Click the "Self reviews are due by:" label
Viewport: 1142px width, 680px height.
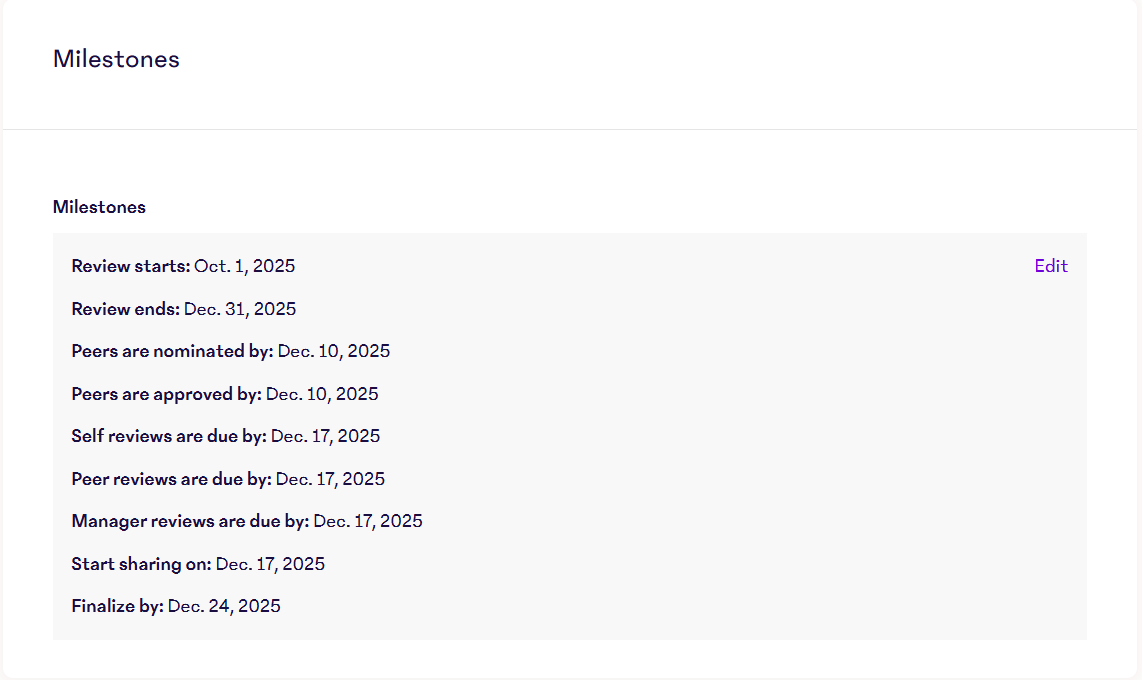(169, 436)
